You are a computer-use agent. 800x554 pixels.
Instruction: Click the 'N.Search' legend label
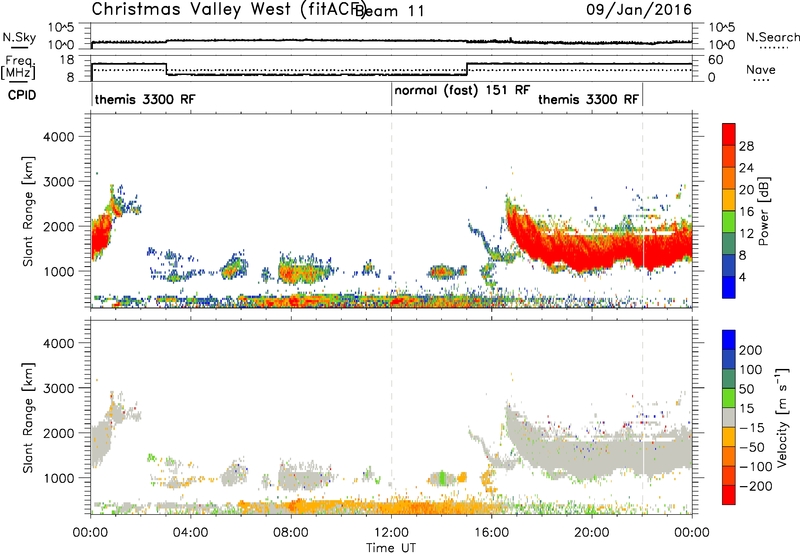pyautogui.click(x=772, y=37)
